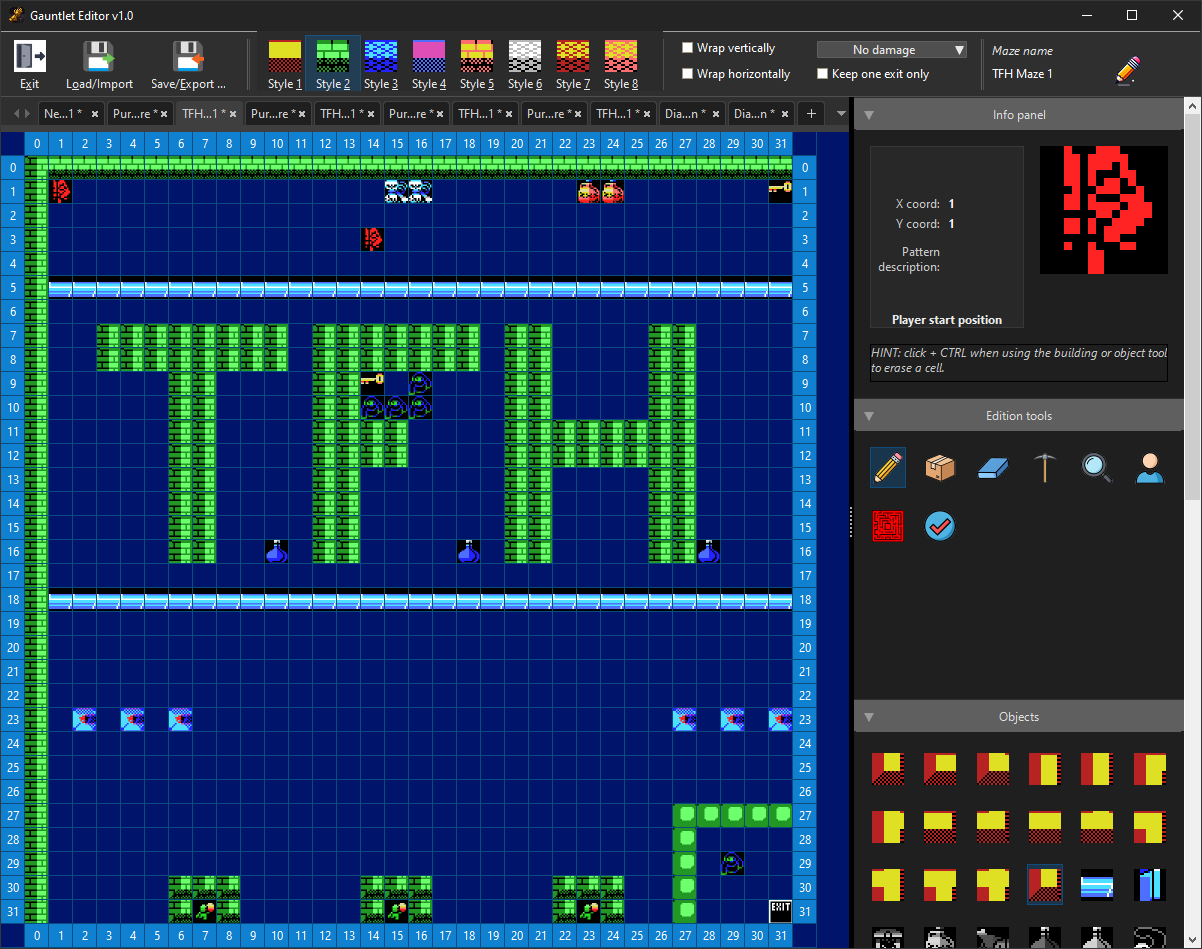Screen dimensions: 1202x949
Task: Click the green ghost at column 29 row 29
Action: coord(733,863)
